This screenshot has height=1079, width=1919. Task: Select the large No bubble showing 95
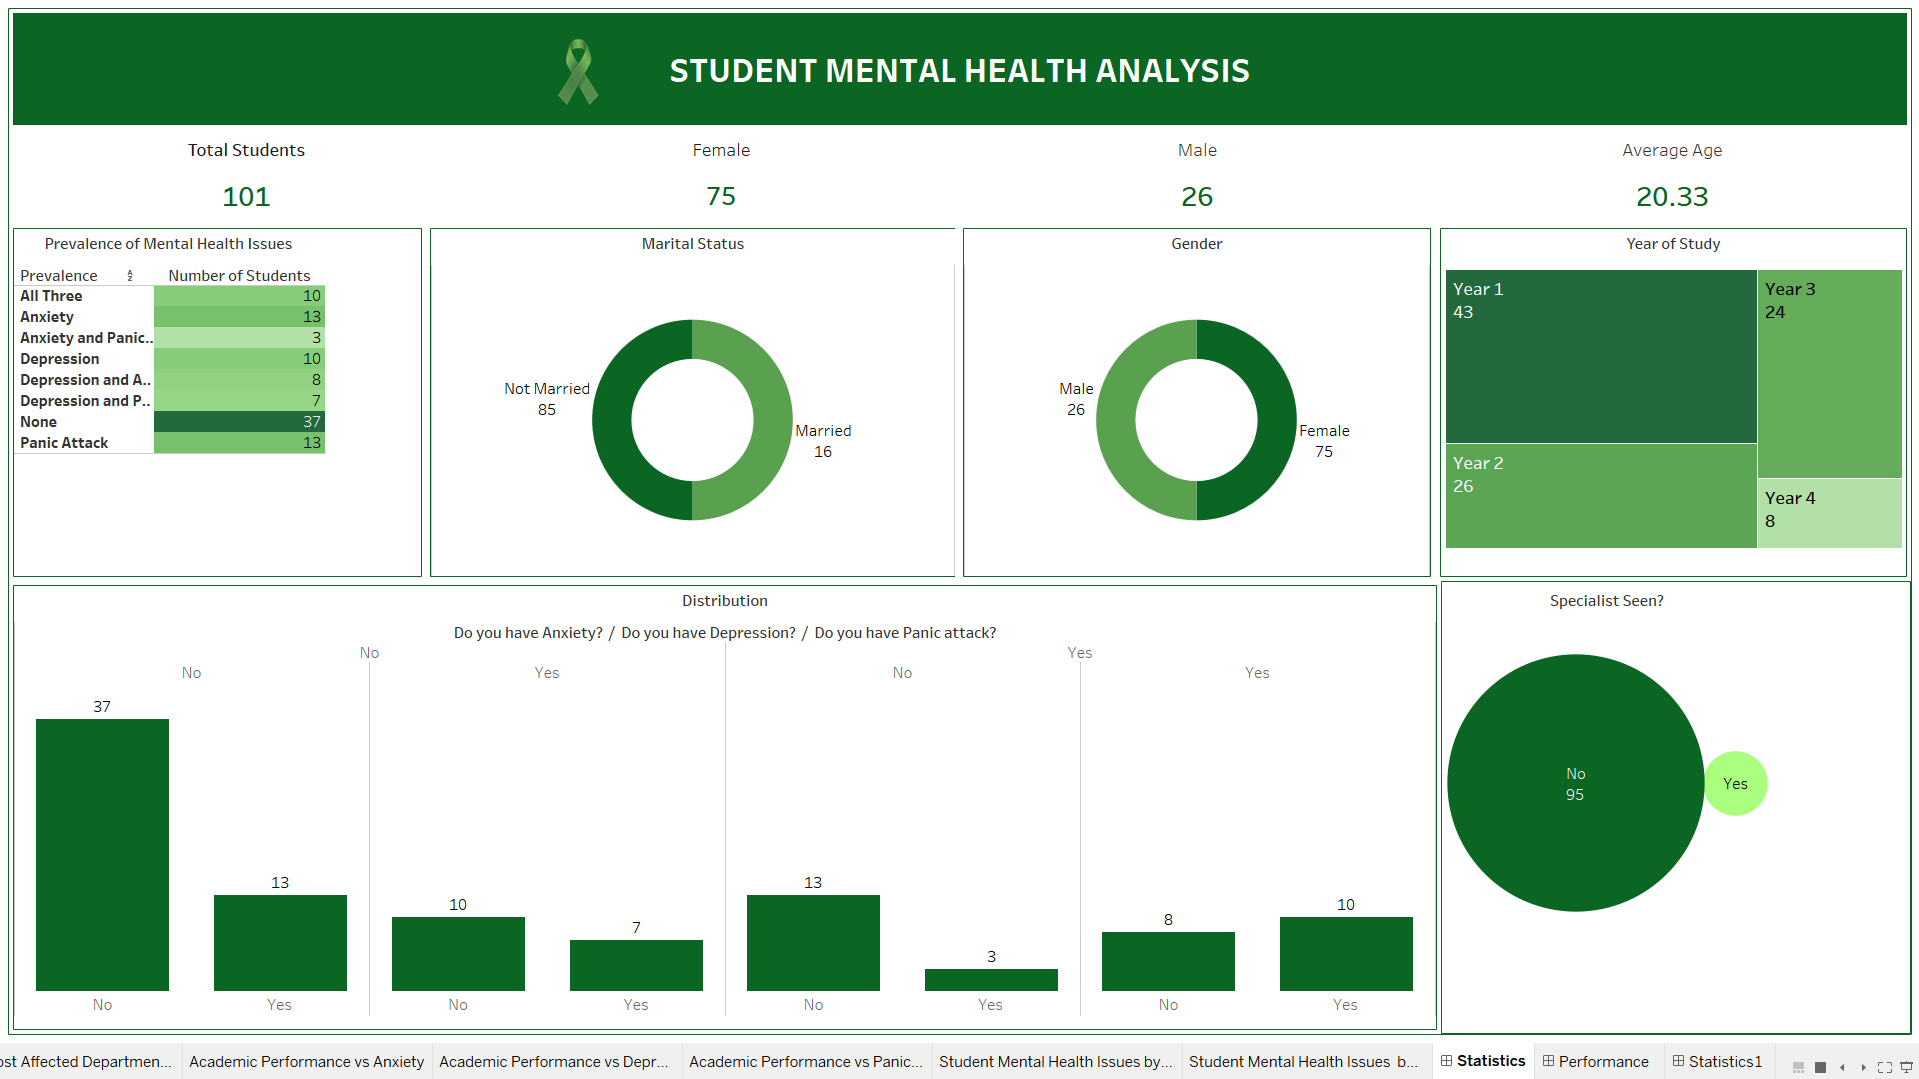[x=1575, y=783]
